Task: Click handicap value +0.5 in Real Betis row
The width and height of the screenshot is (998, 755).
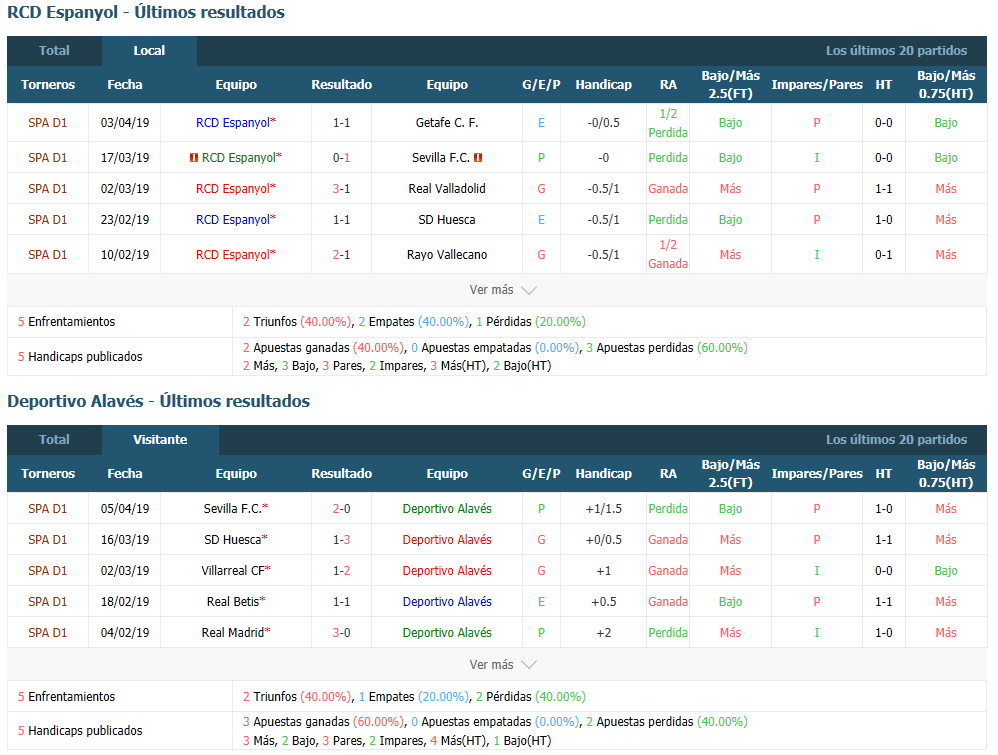Action: (x=603, y=602)
